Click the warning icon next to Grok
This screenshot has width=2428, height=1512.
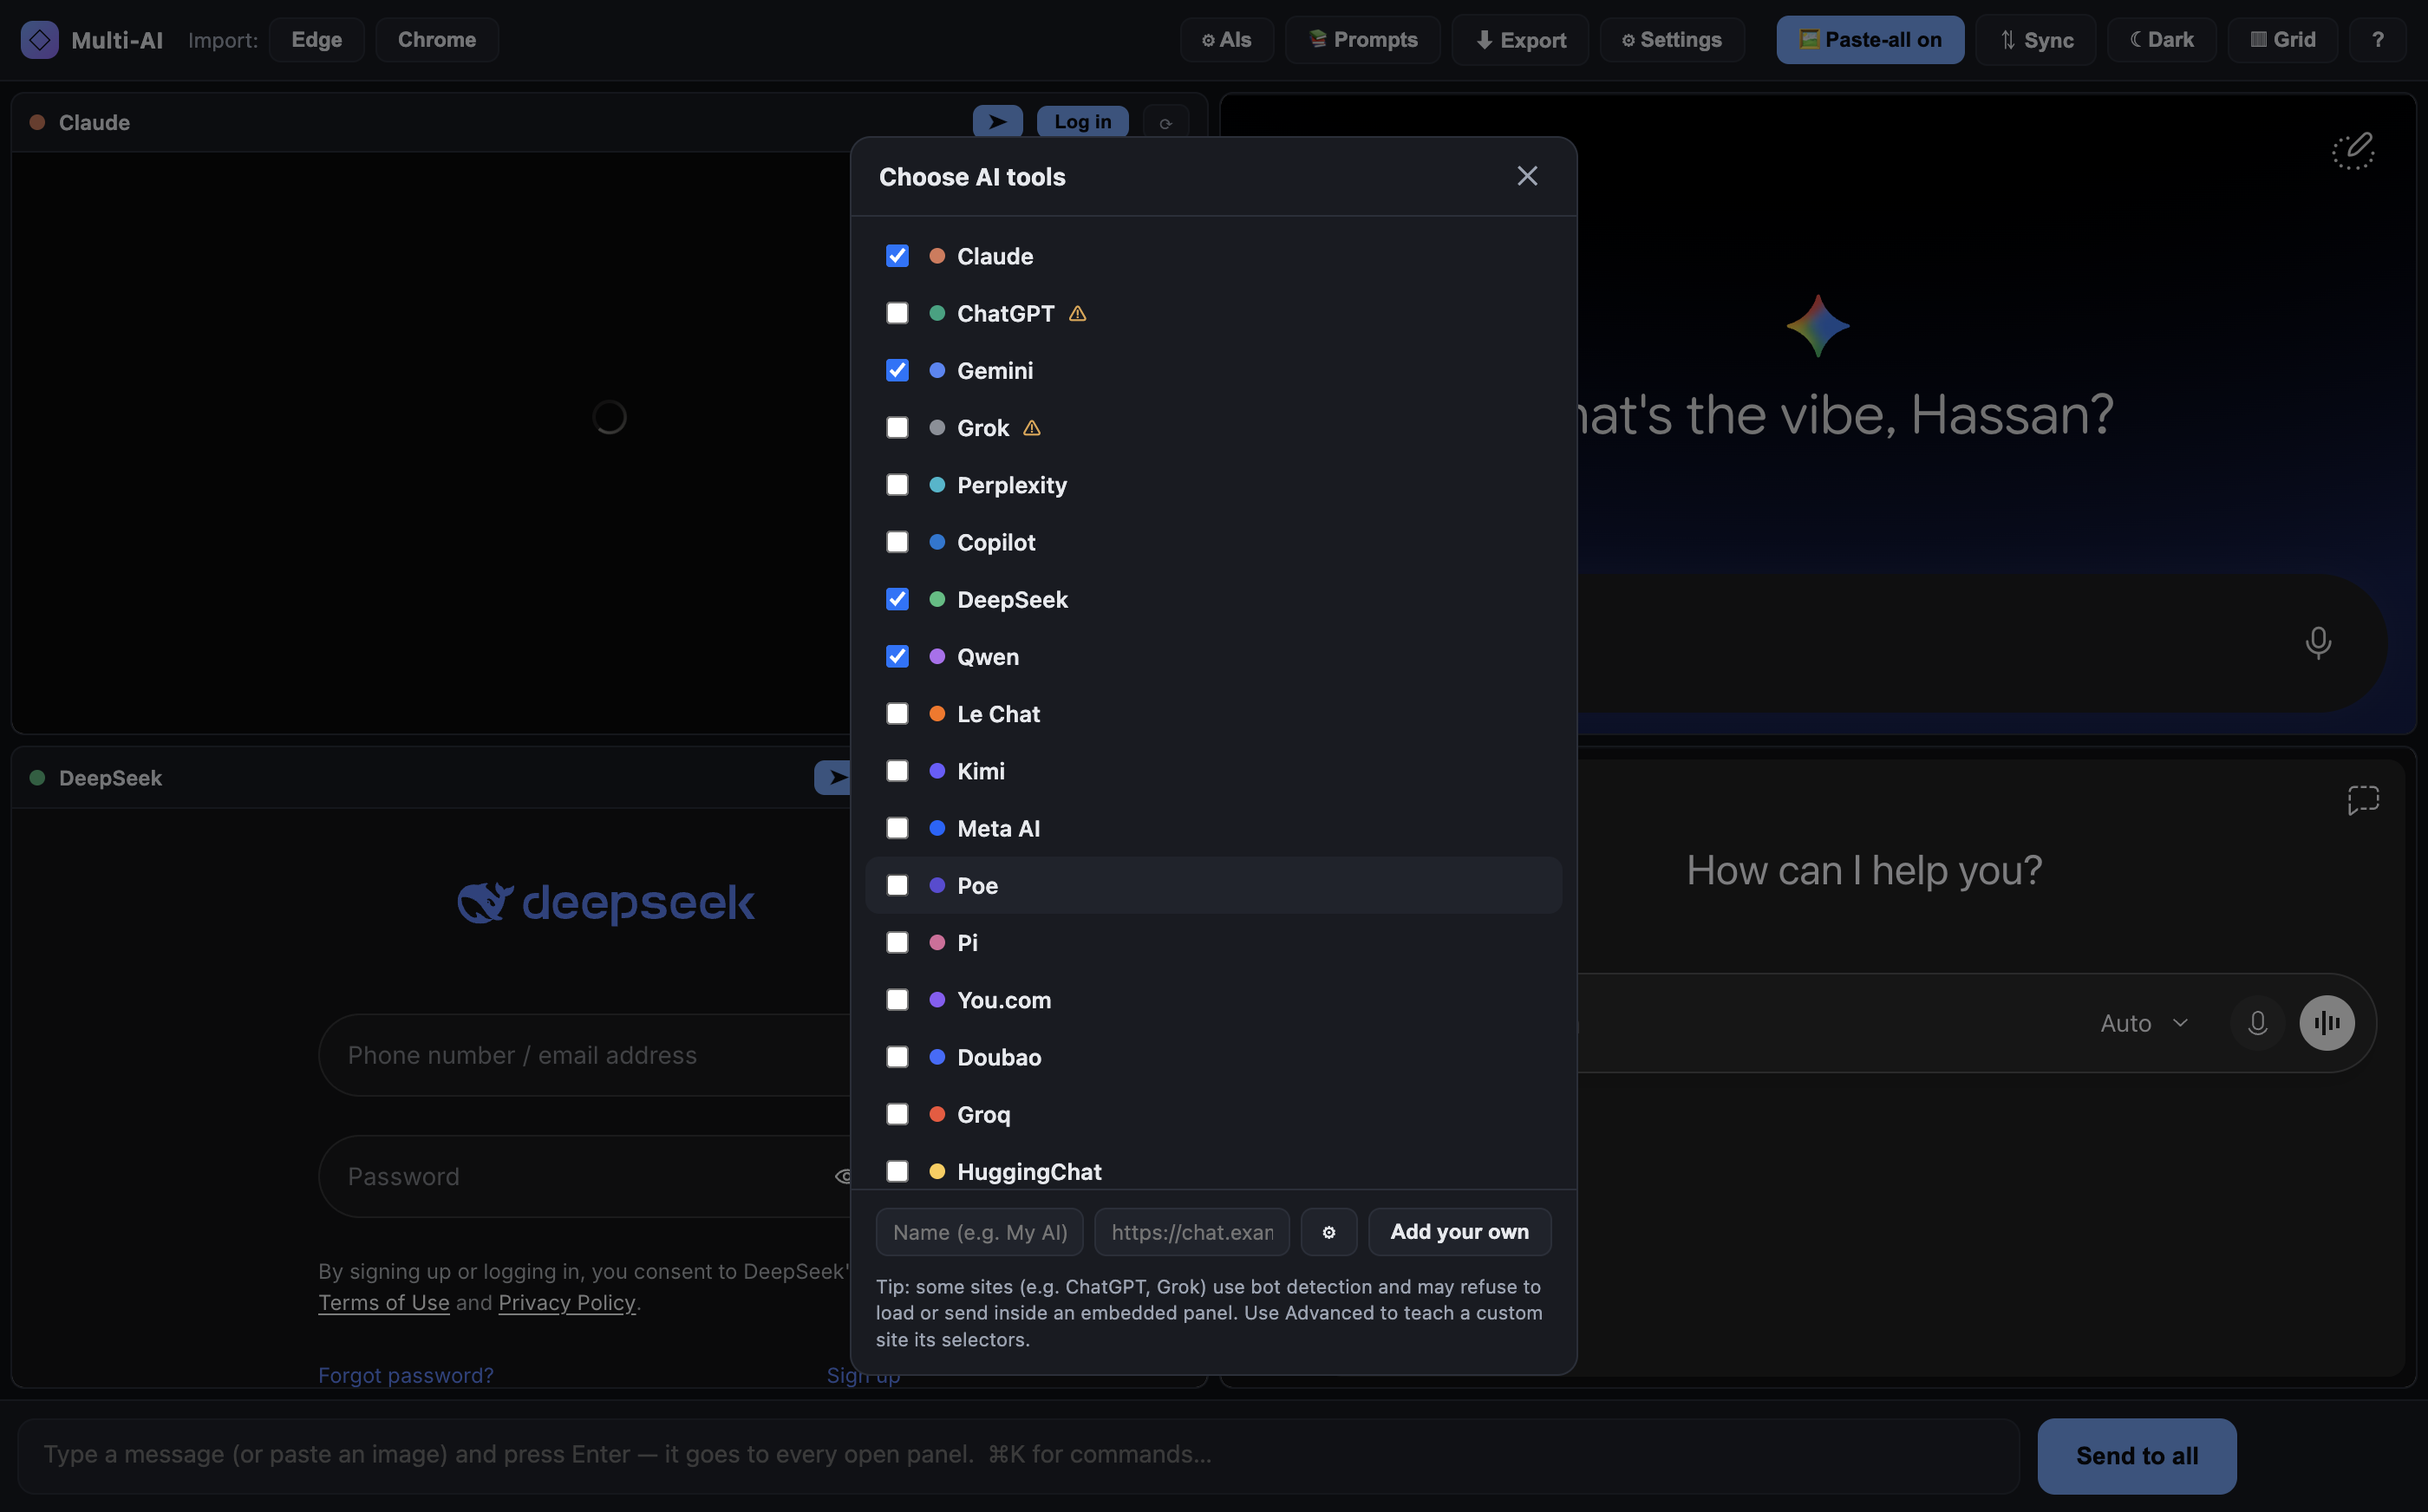pos(1031,428)
